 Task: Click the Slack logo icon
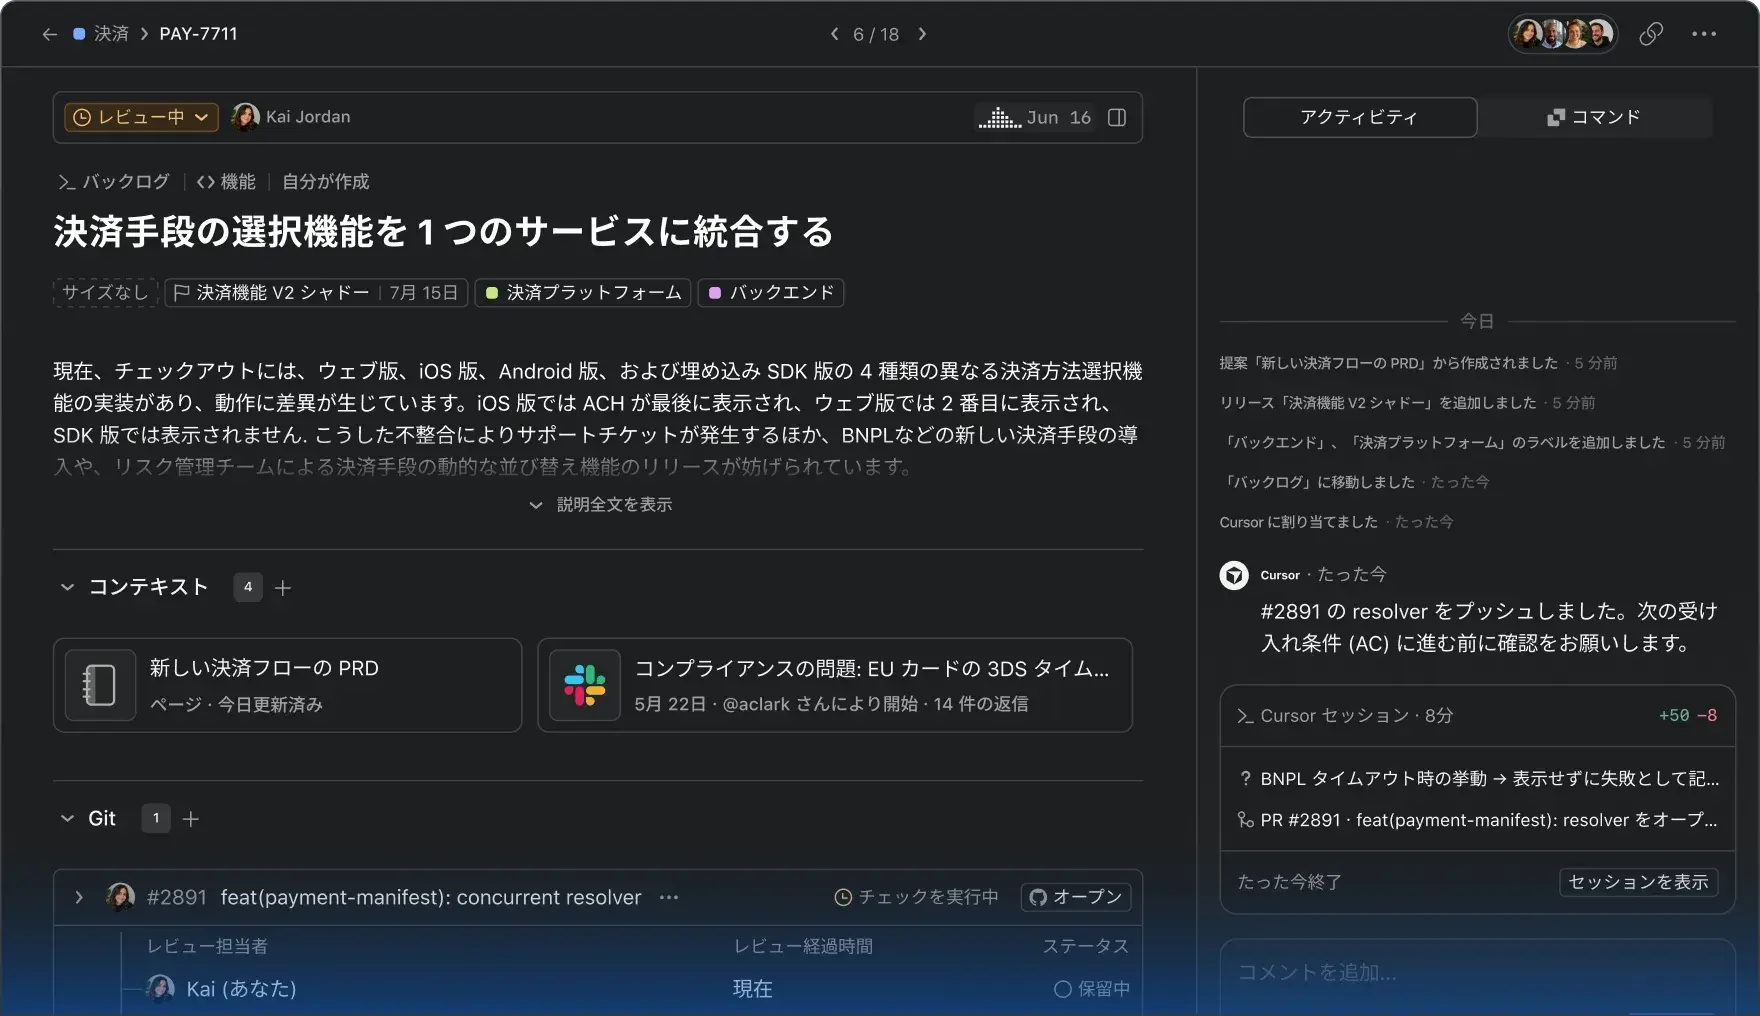pyautogui.click(x=585, y=685)
